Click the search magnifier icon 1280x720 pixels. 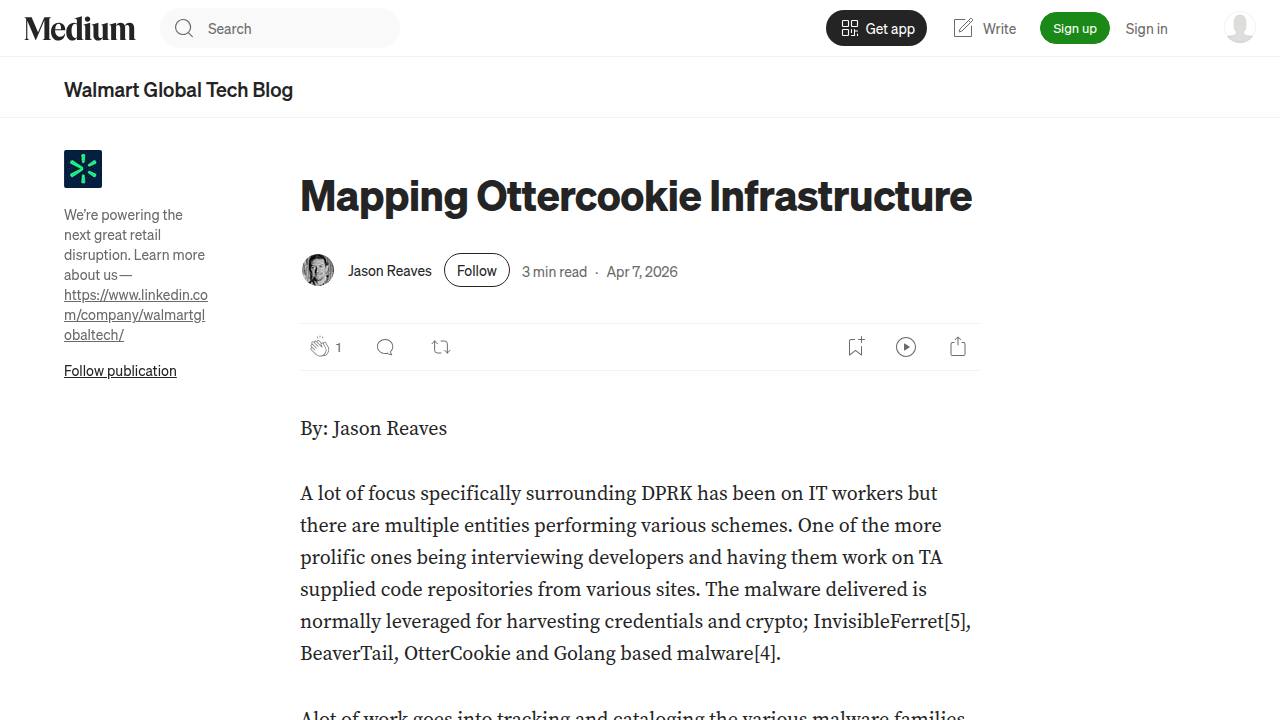184,28
